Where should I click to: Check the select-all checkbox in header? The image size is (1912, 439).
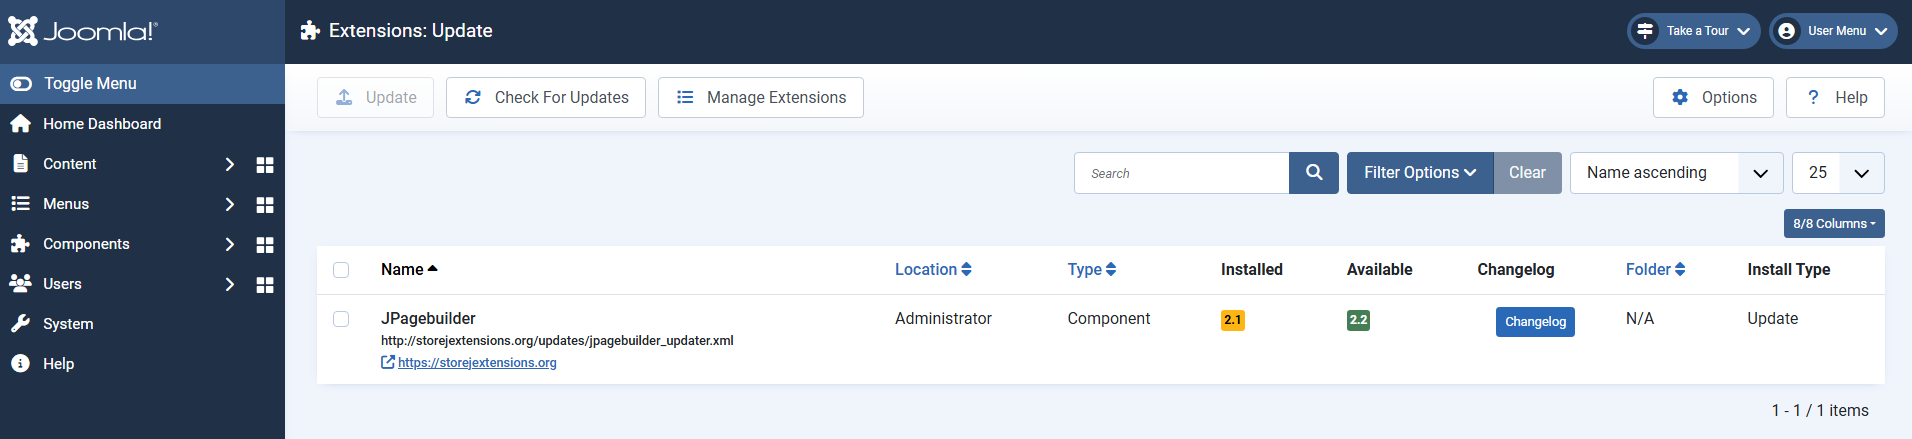coord(341,270)
